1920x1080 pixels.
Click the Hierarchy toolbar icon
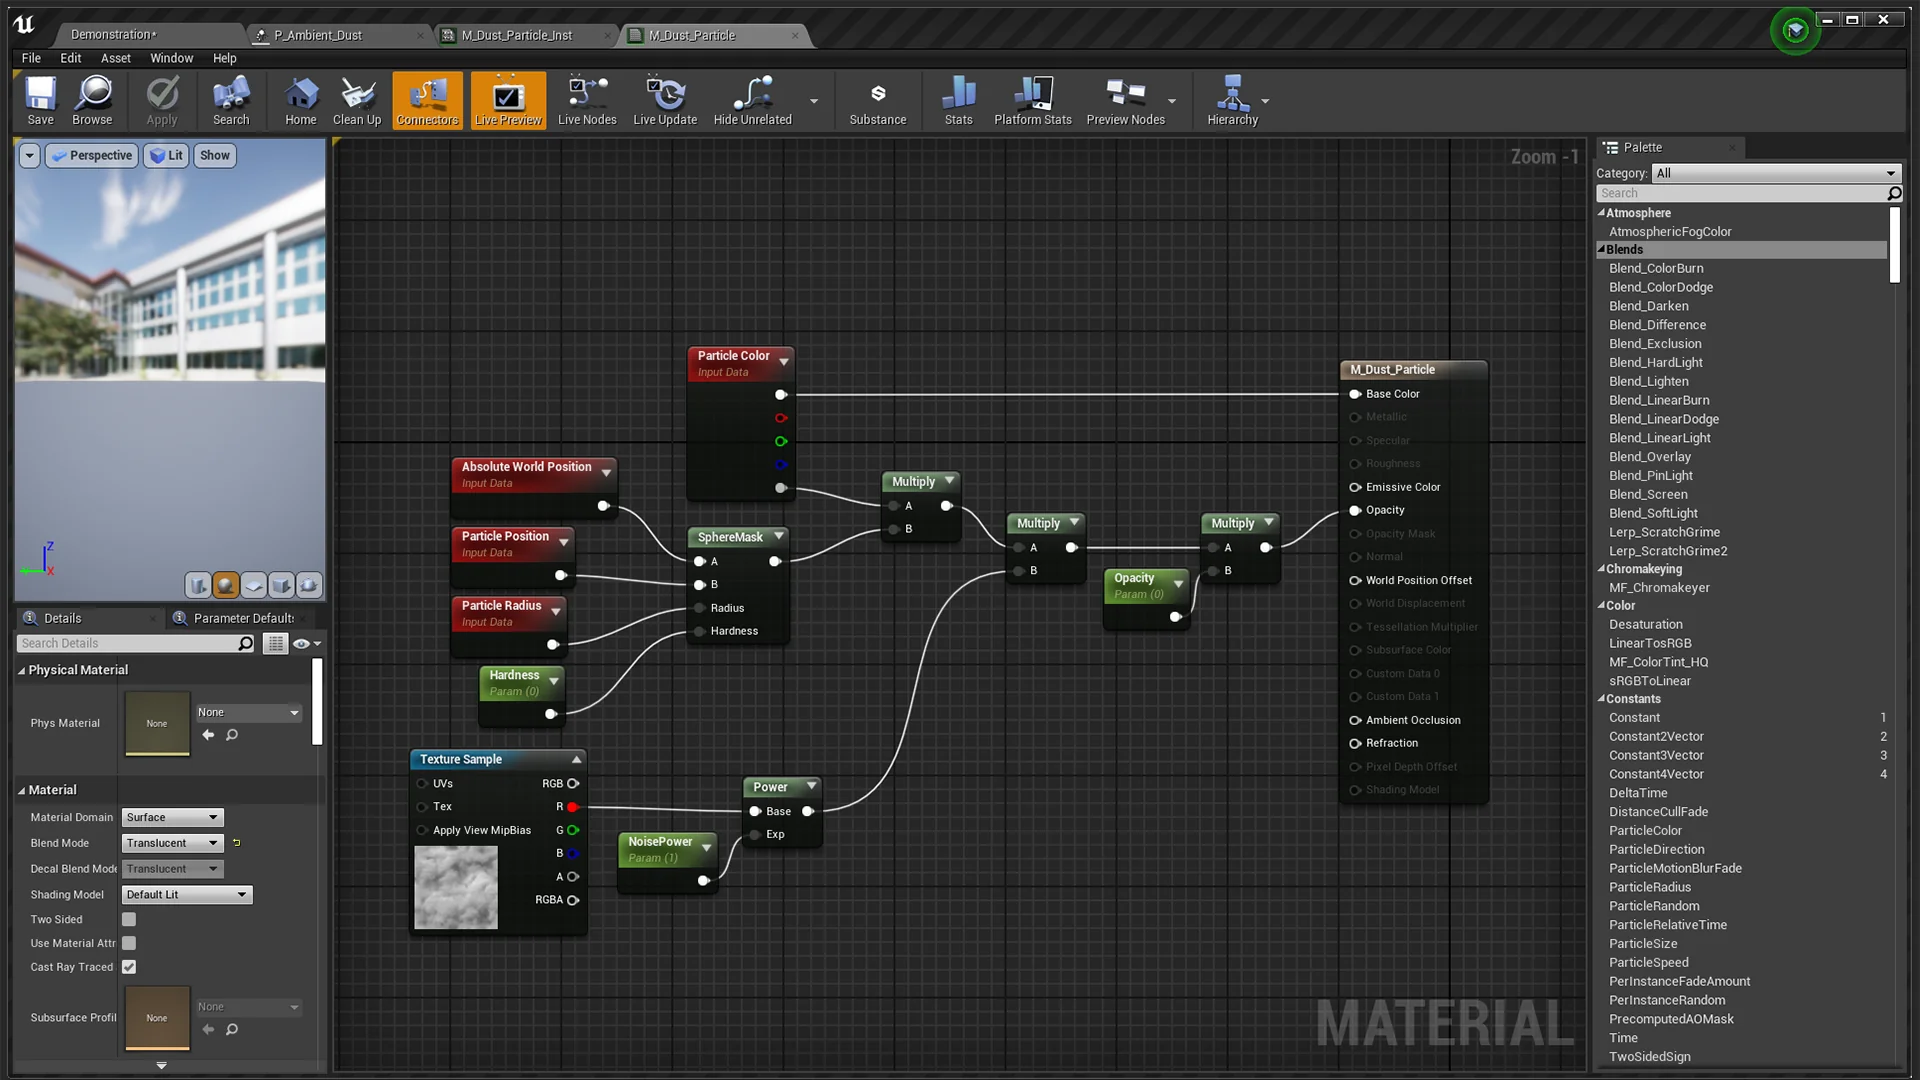[1233, 100]
